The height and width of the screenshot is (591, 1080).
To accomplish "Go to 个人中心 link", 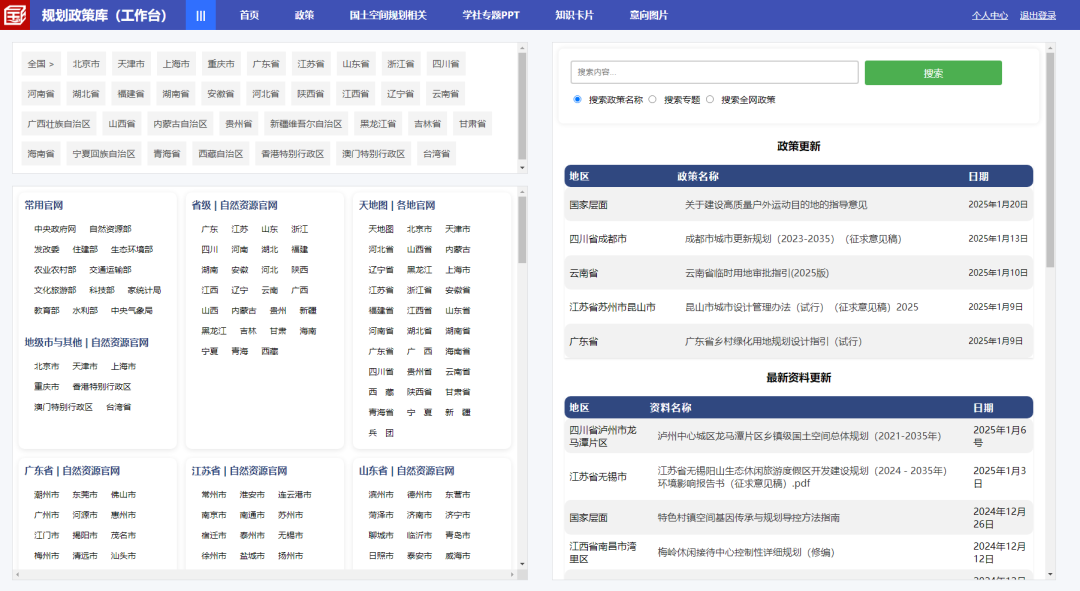I will tap(990, 15).
